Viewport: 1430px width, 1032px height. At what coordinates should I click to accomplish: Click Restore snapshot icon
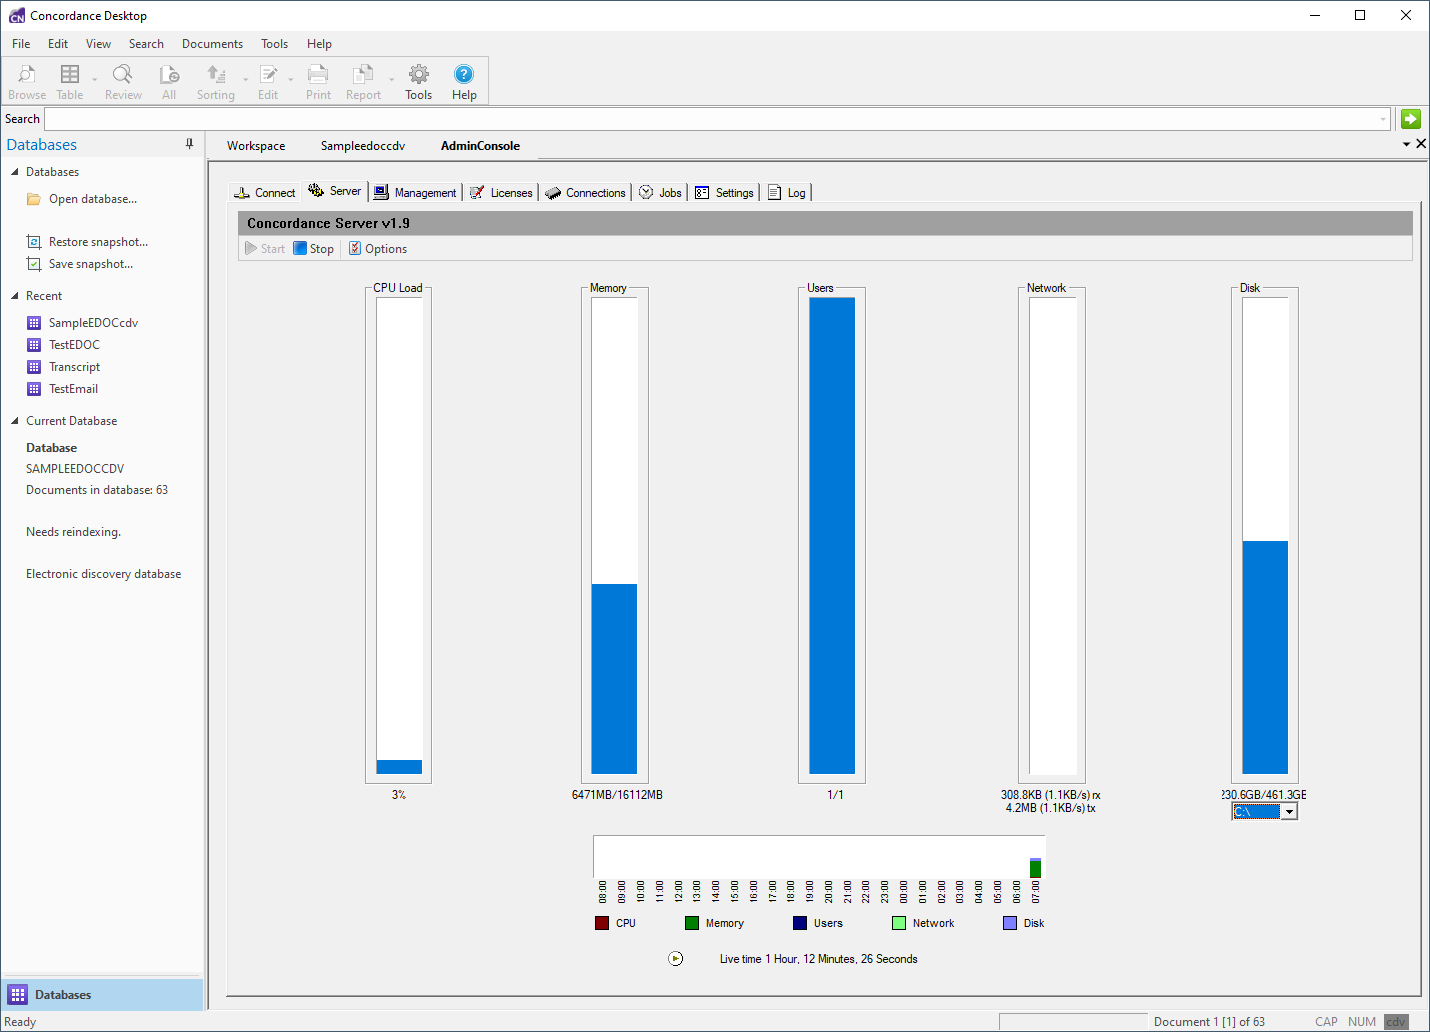tap(34, 242)
